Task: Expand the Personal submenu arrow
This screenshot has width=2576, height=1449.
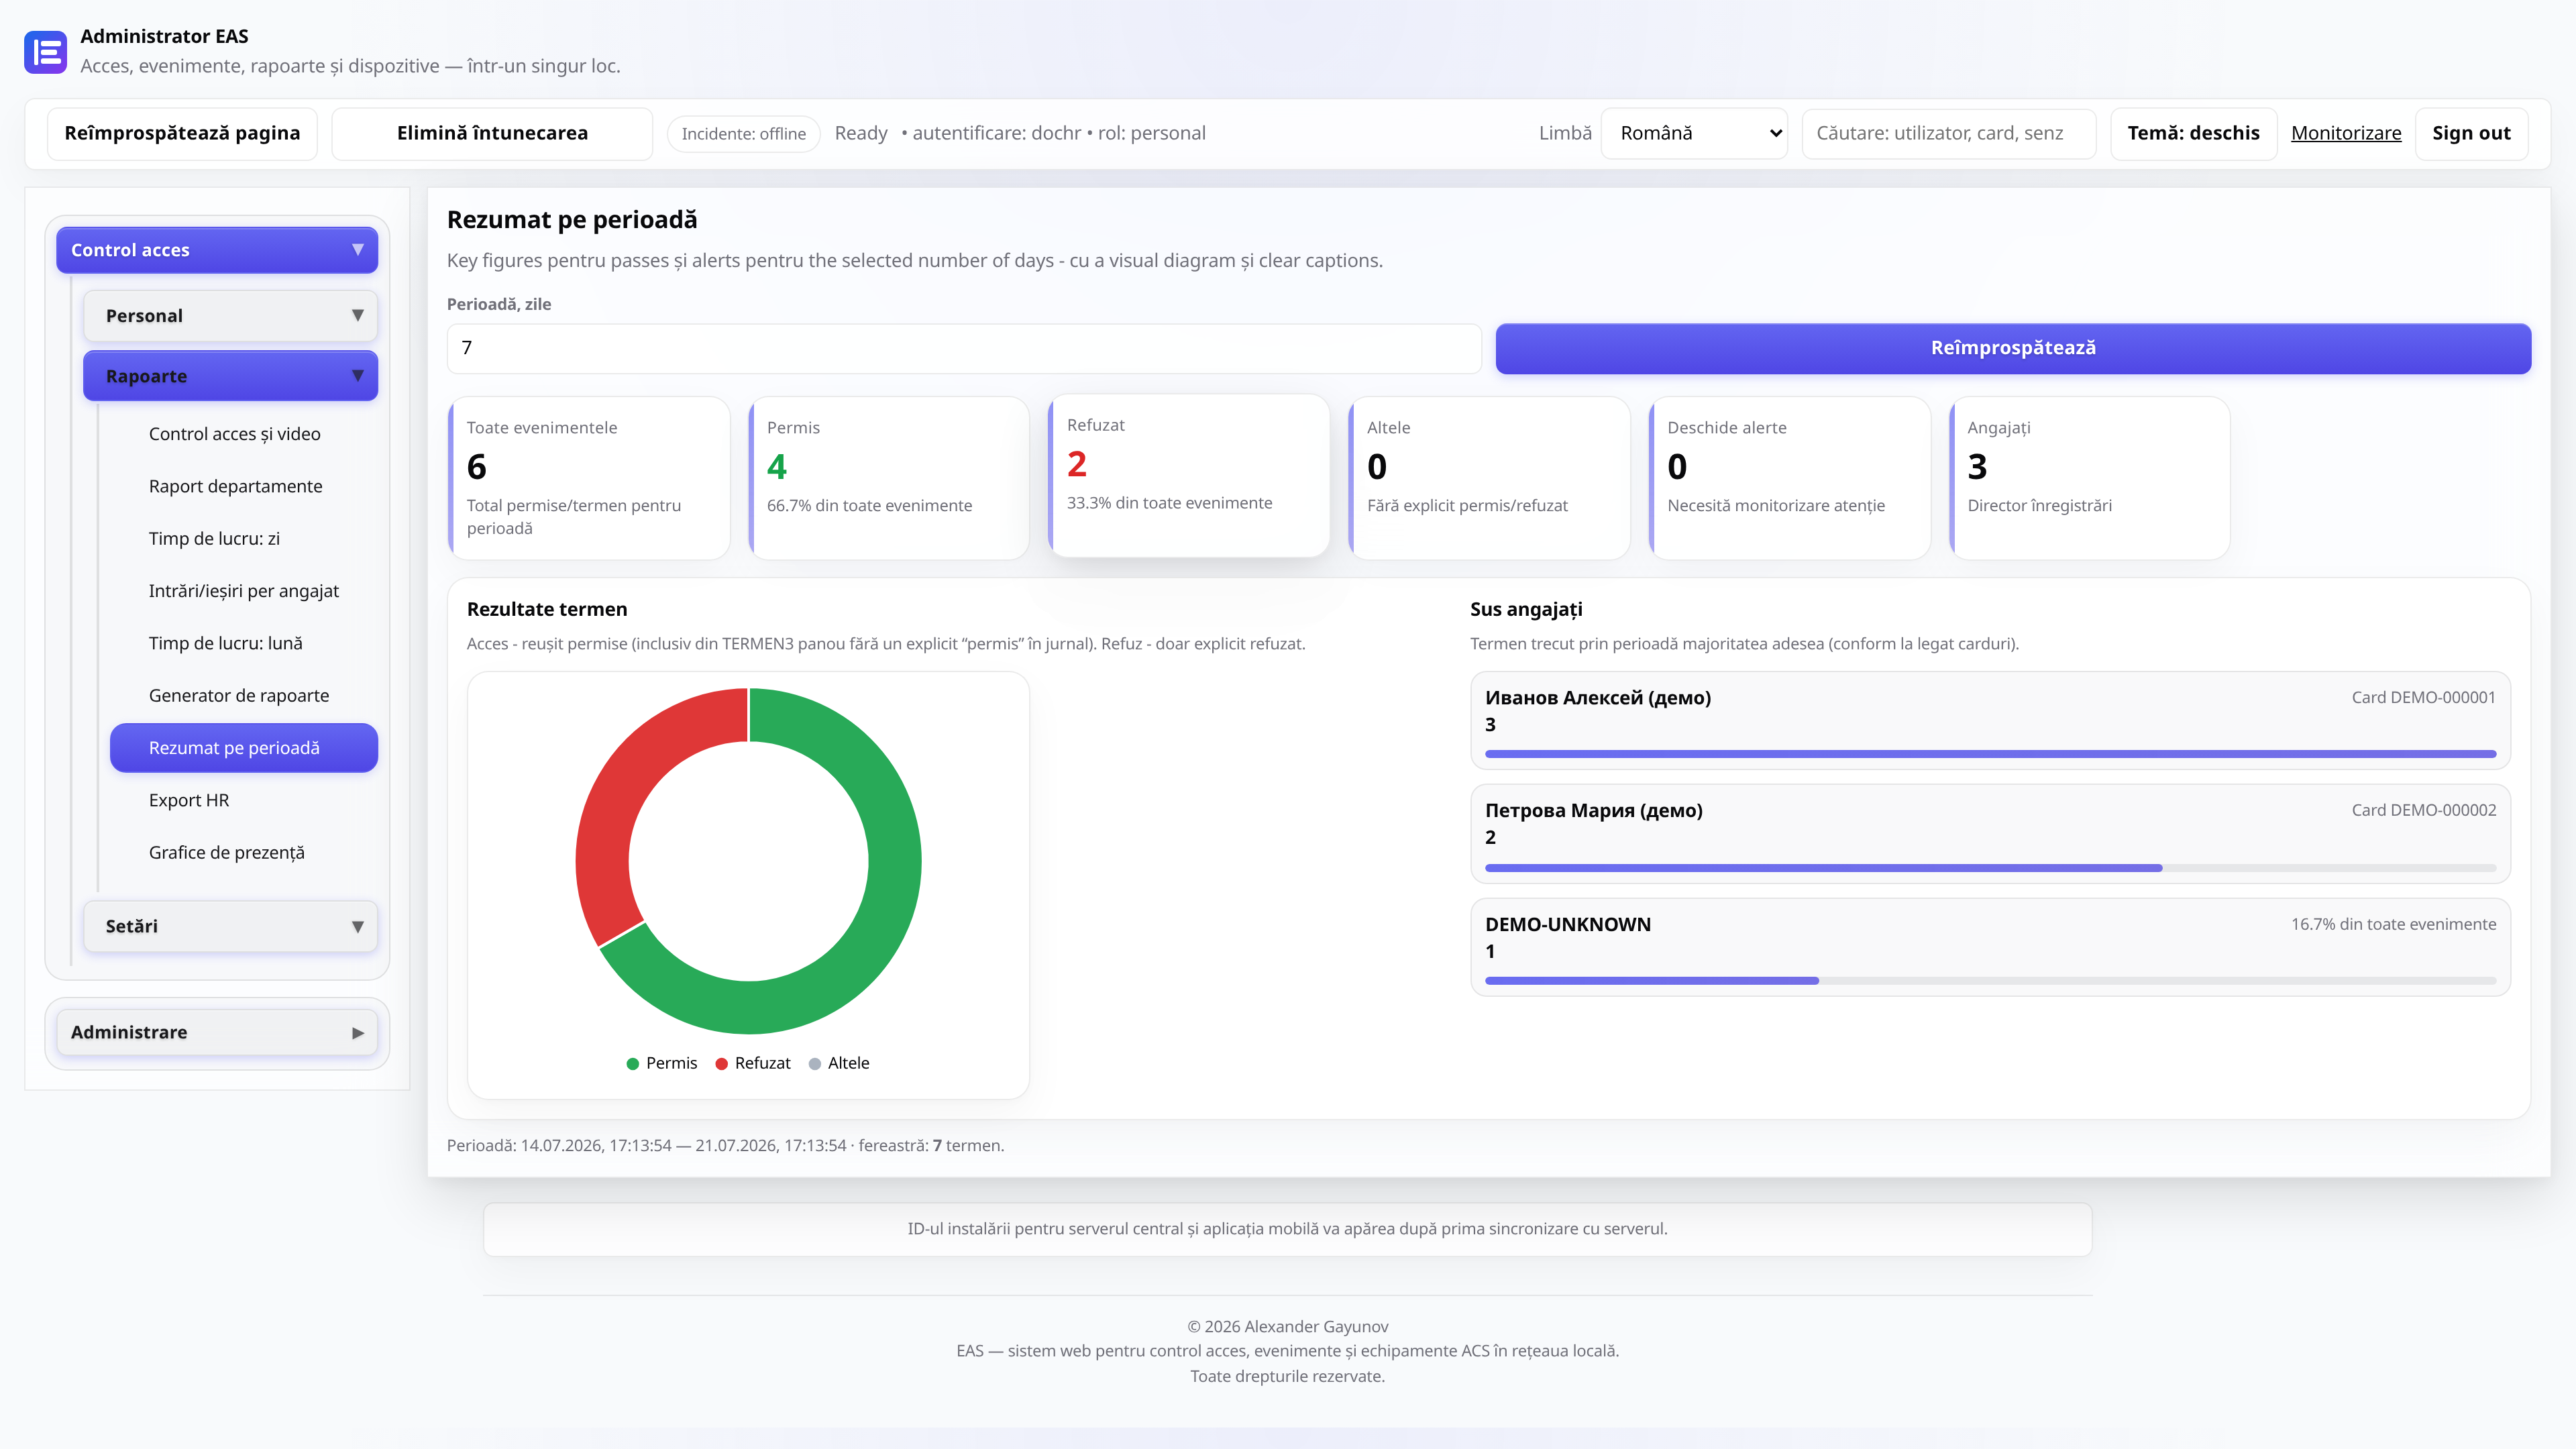Action: (x=357, y=316)
